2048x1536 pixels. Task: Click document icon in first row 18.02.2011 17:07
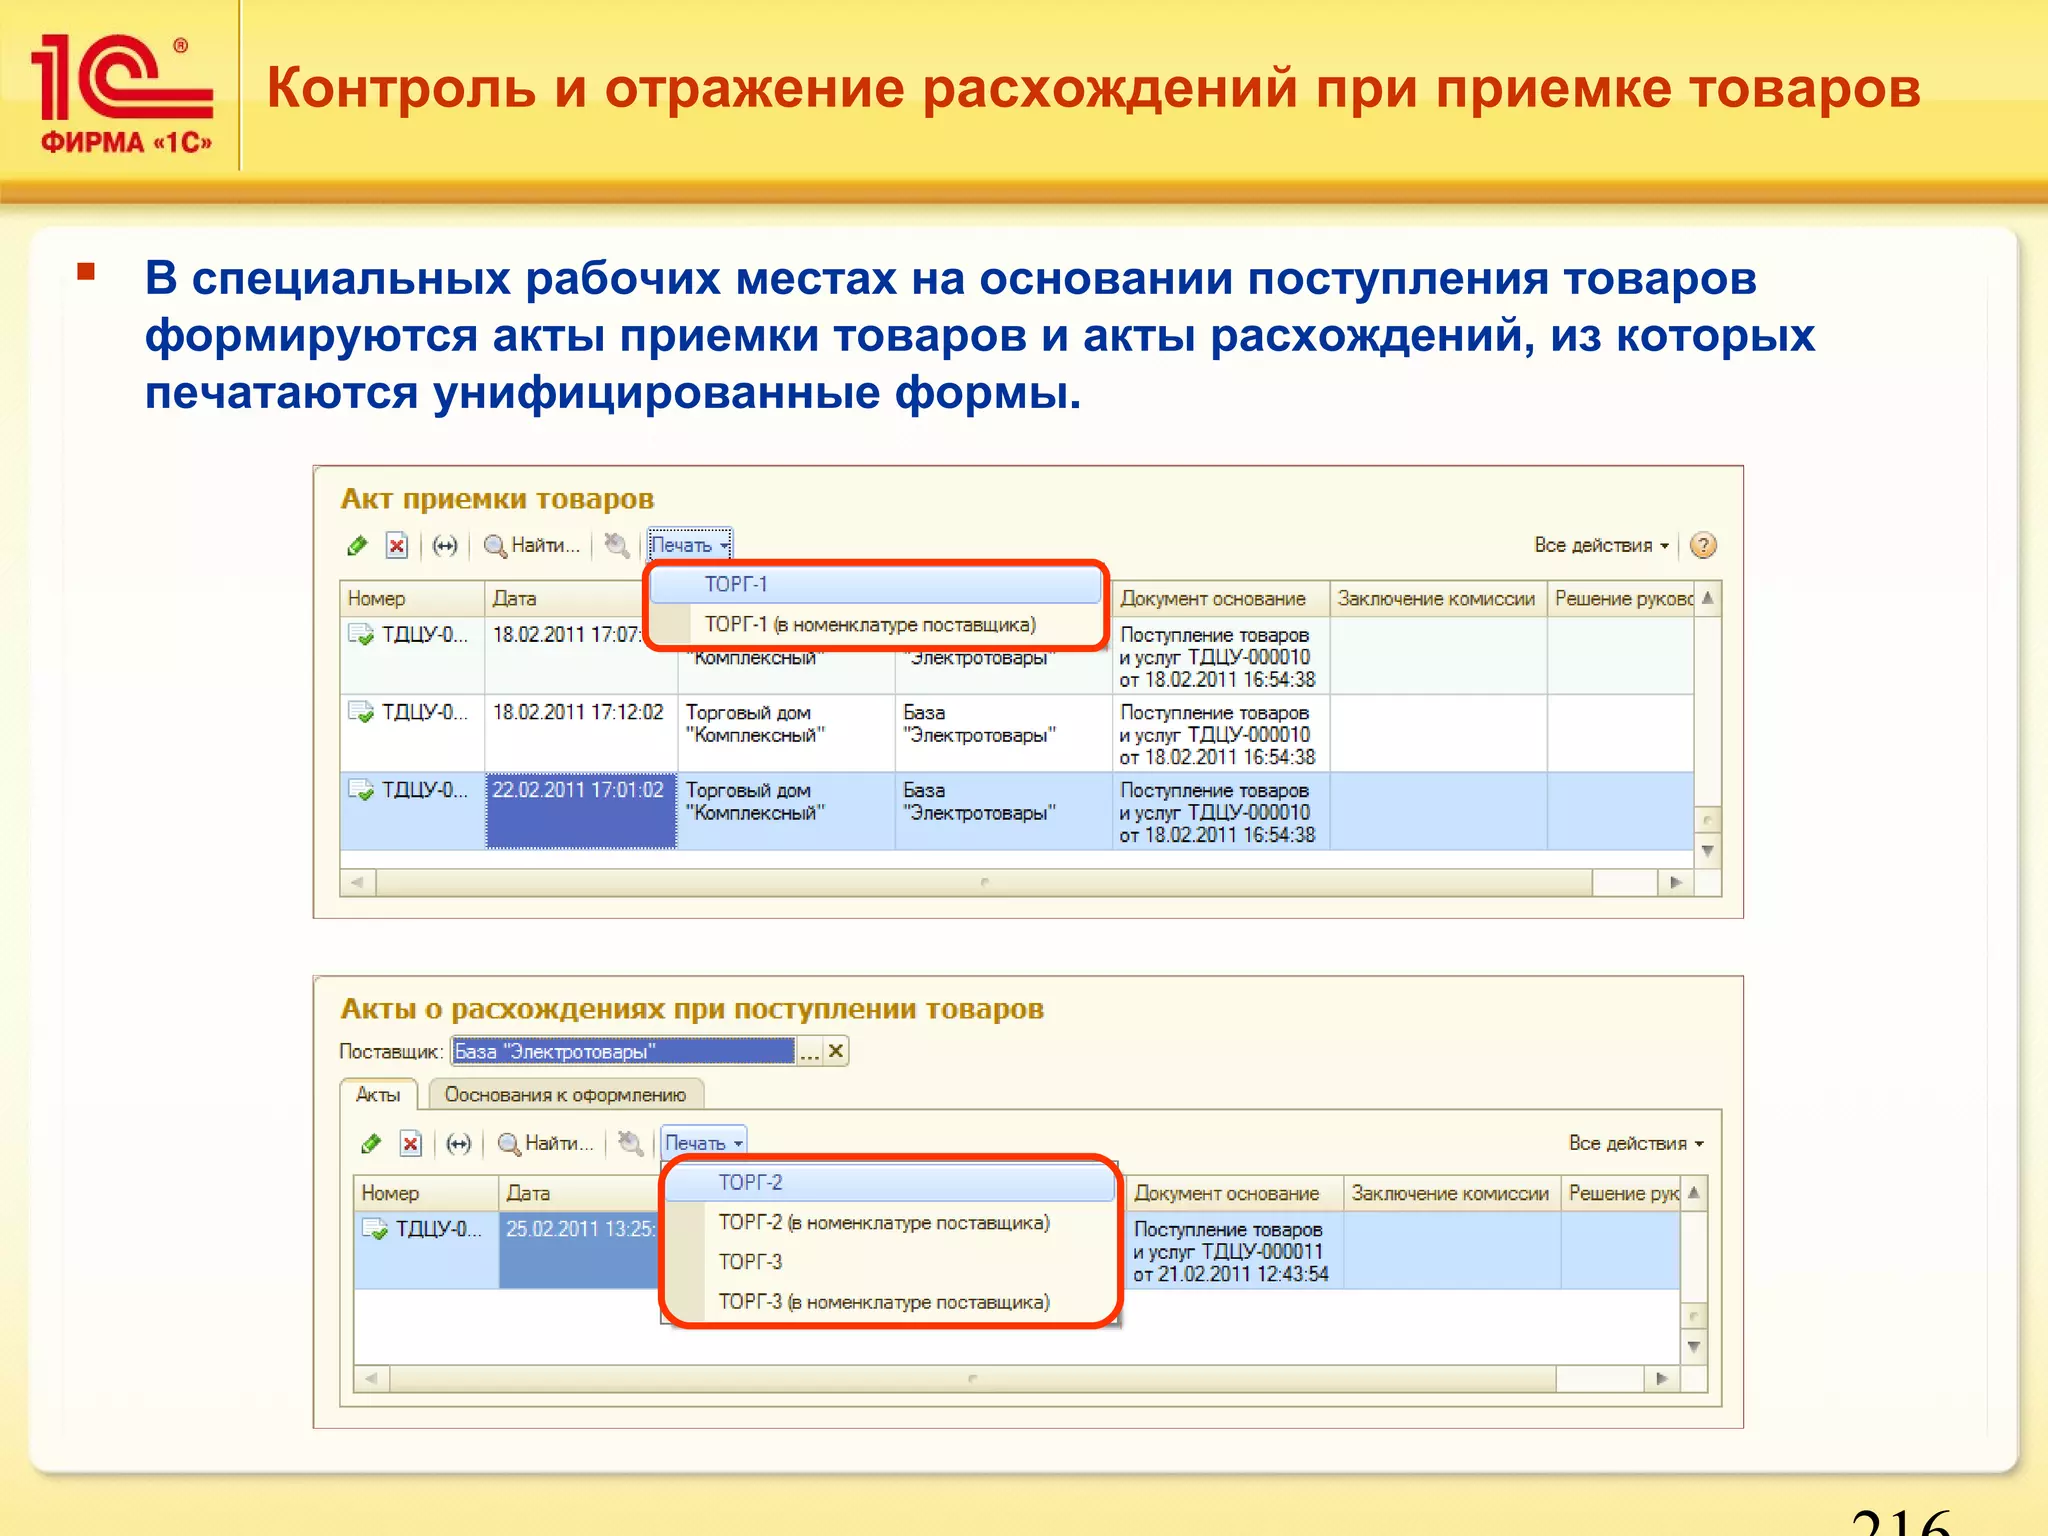(x=361, y=634)
